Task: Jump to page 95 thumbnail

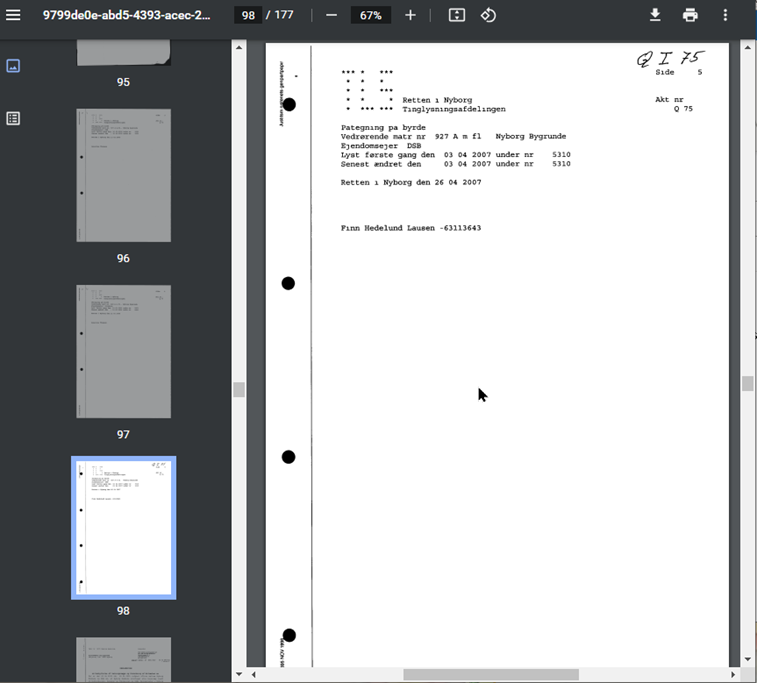Action: (x=123, y=54)
